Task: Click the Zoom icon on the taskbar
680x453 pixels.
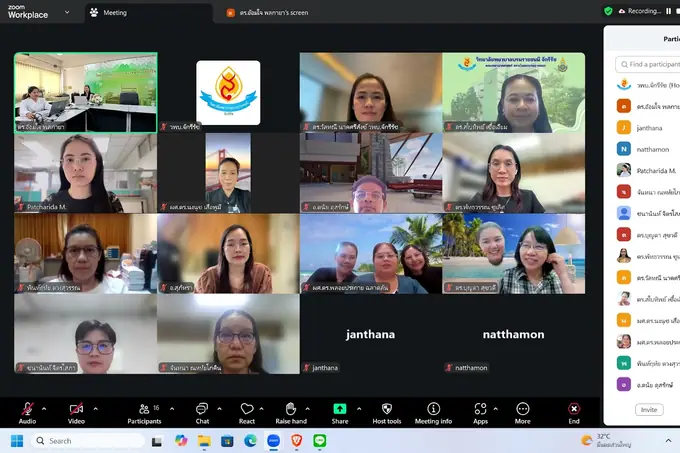Action: click(273, 441)
